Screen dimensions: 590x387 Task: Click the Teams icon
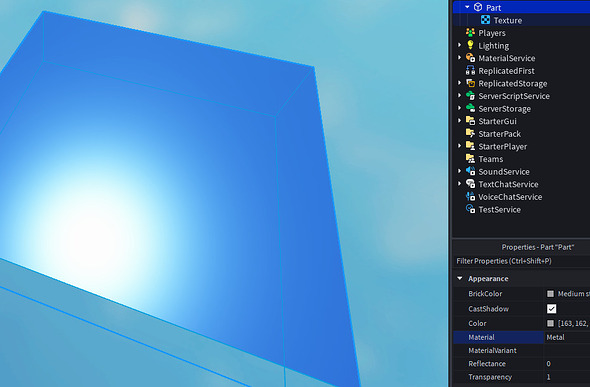(470, 159)
